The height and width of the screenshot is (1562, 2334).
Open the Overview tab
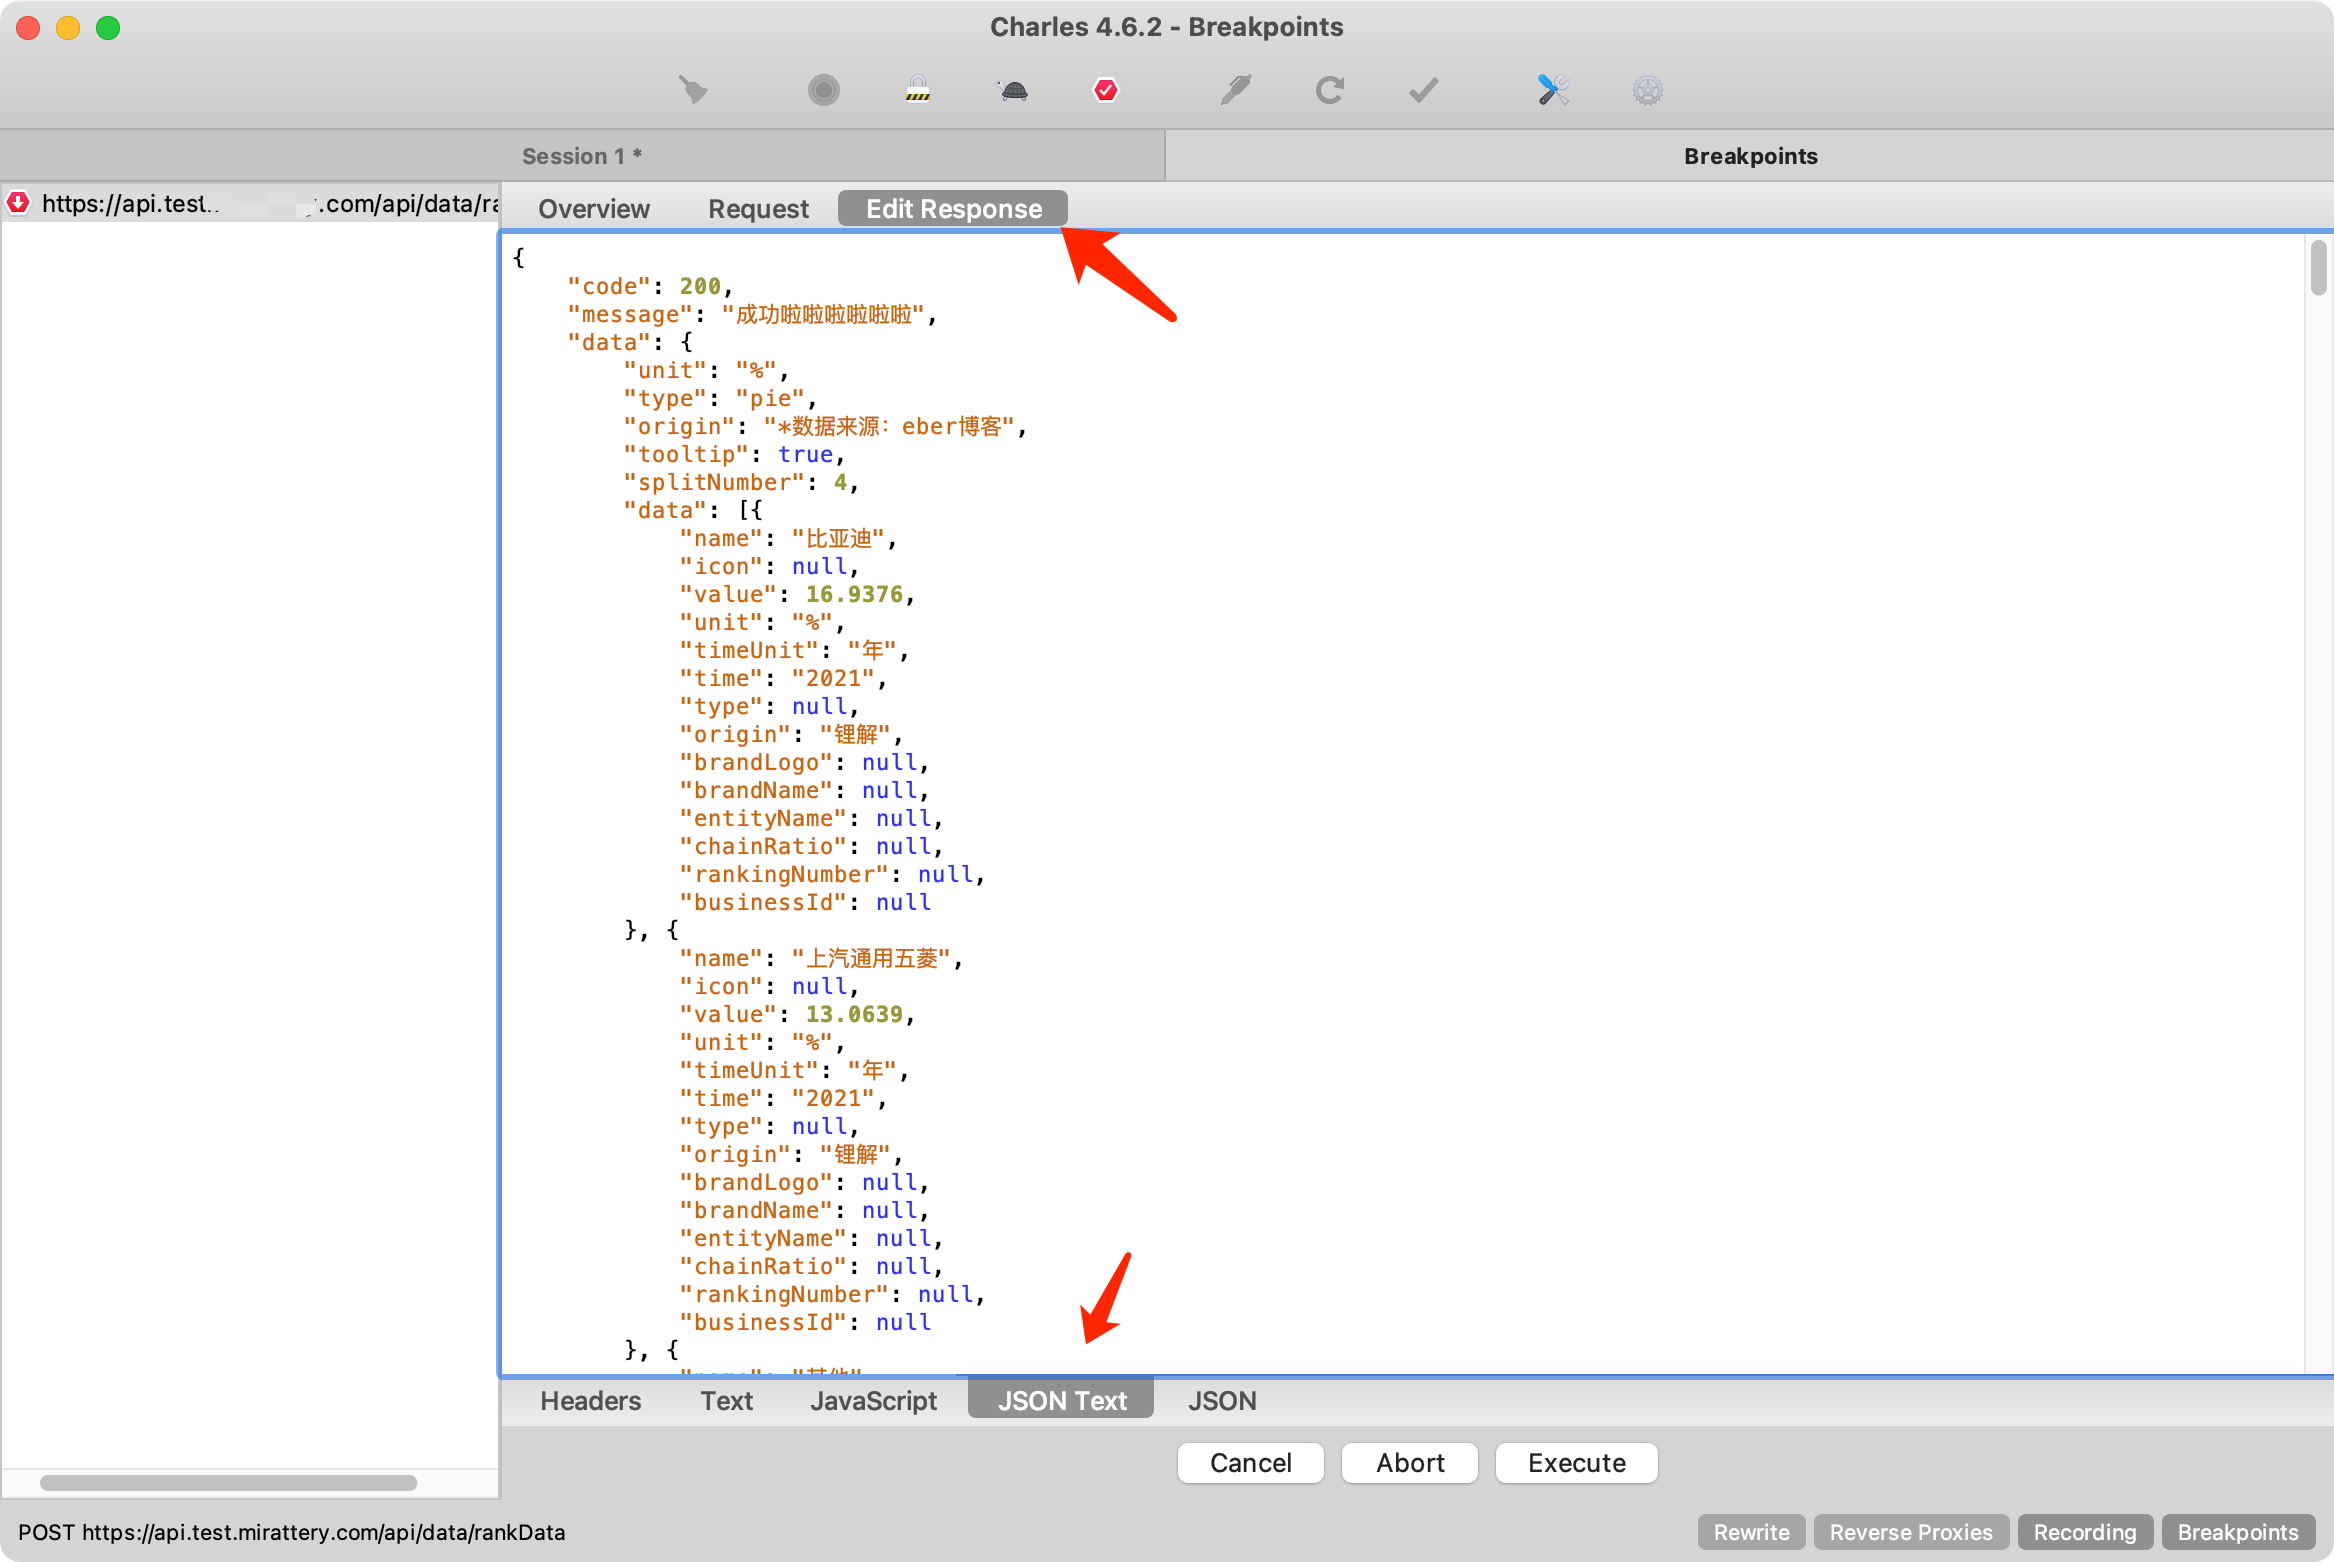pyautogui.click(x=594, y=209)
